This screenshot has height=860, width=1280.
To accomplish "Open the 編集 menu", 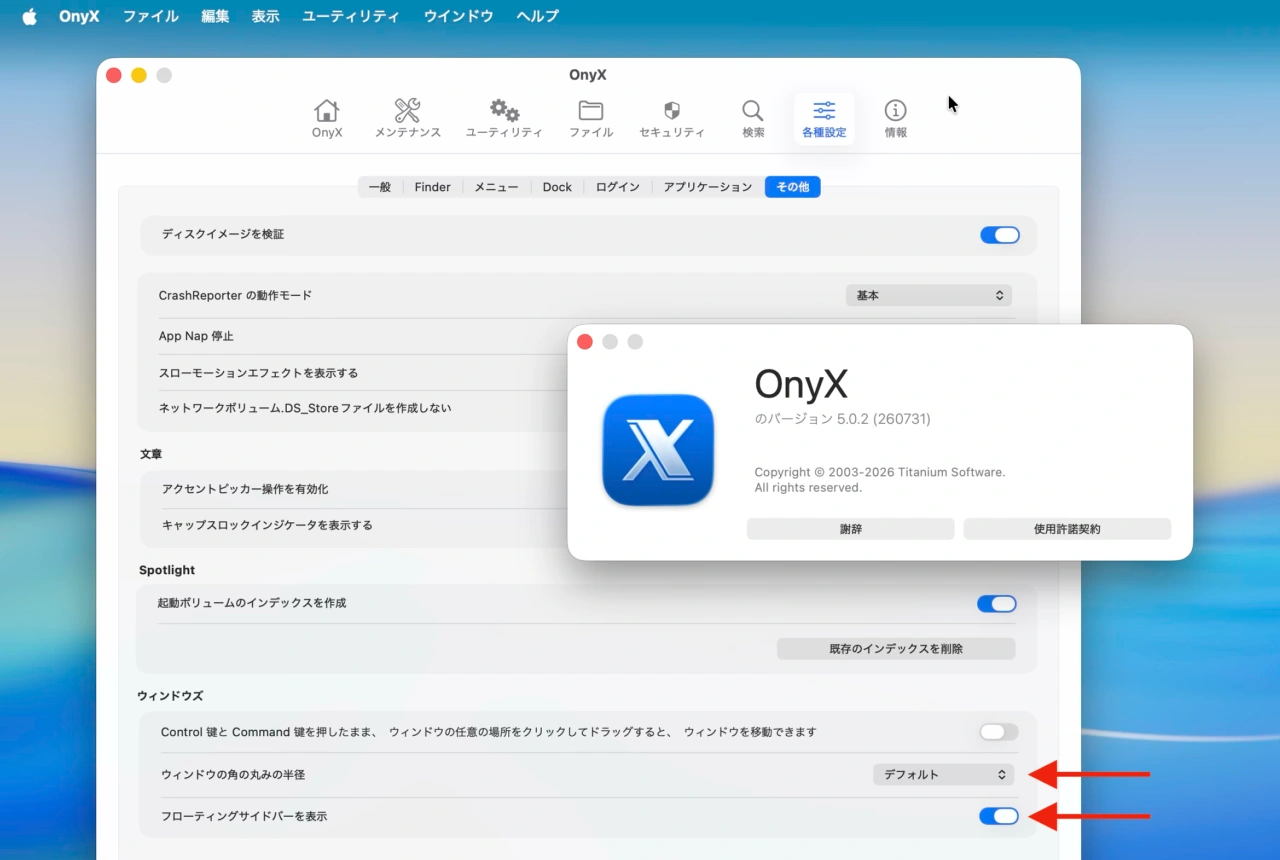I will (x=215, y=16).
